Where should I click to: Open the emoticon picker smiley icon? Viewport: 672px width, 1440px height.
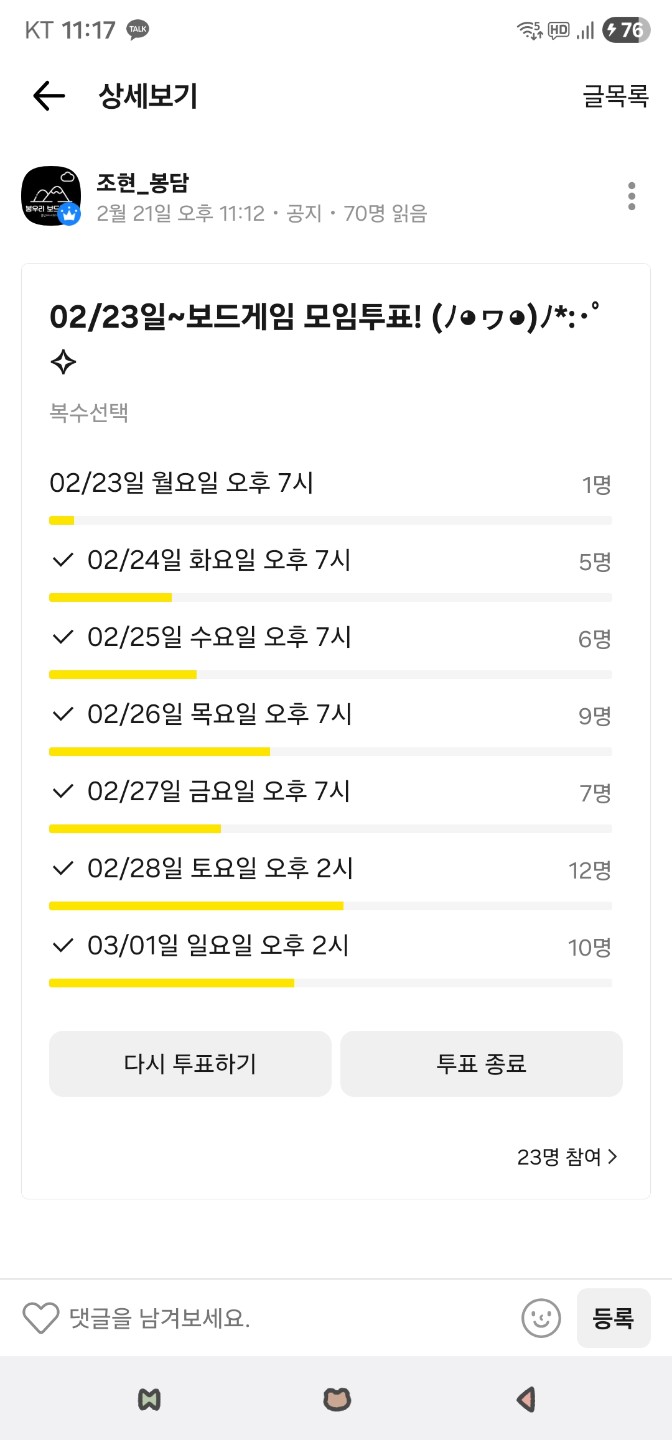541,1318
